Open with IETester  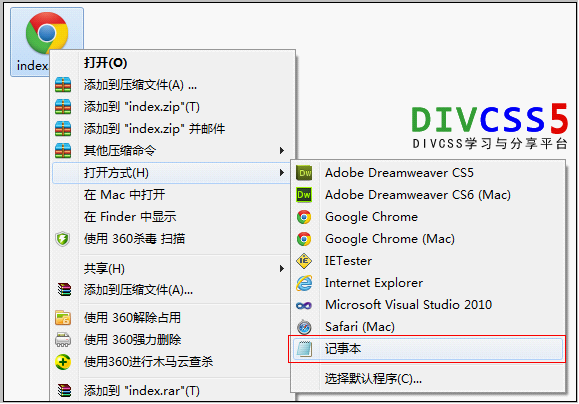(428, 261)
